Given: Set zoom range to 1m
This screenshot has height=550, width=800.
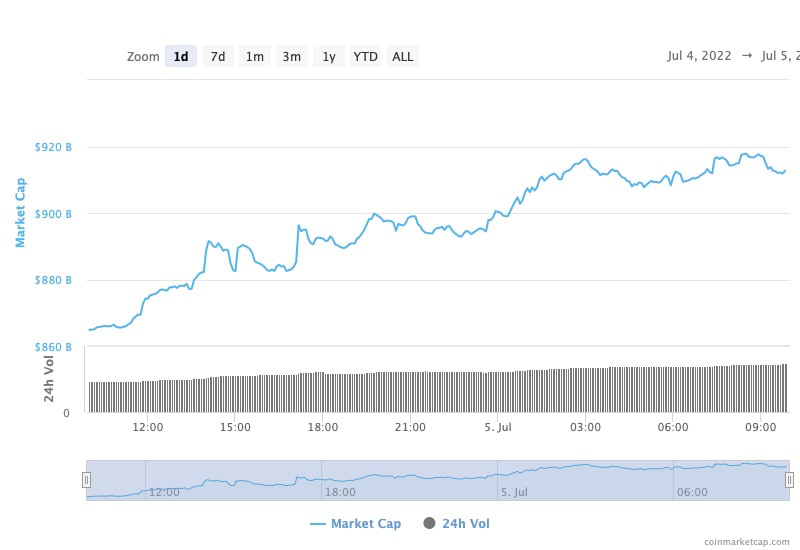Looking at the screenshot, I should [255, 57].
